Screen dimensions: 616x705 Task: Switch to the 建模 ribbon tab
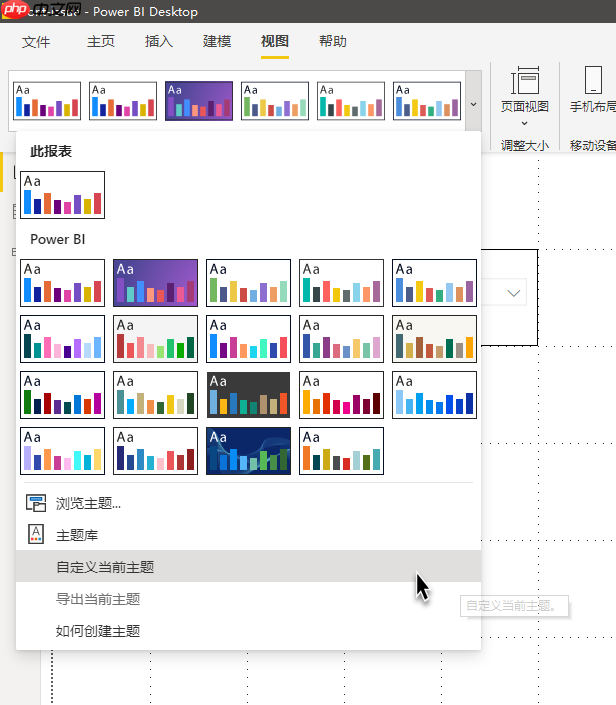pos(217,41)
